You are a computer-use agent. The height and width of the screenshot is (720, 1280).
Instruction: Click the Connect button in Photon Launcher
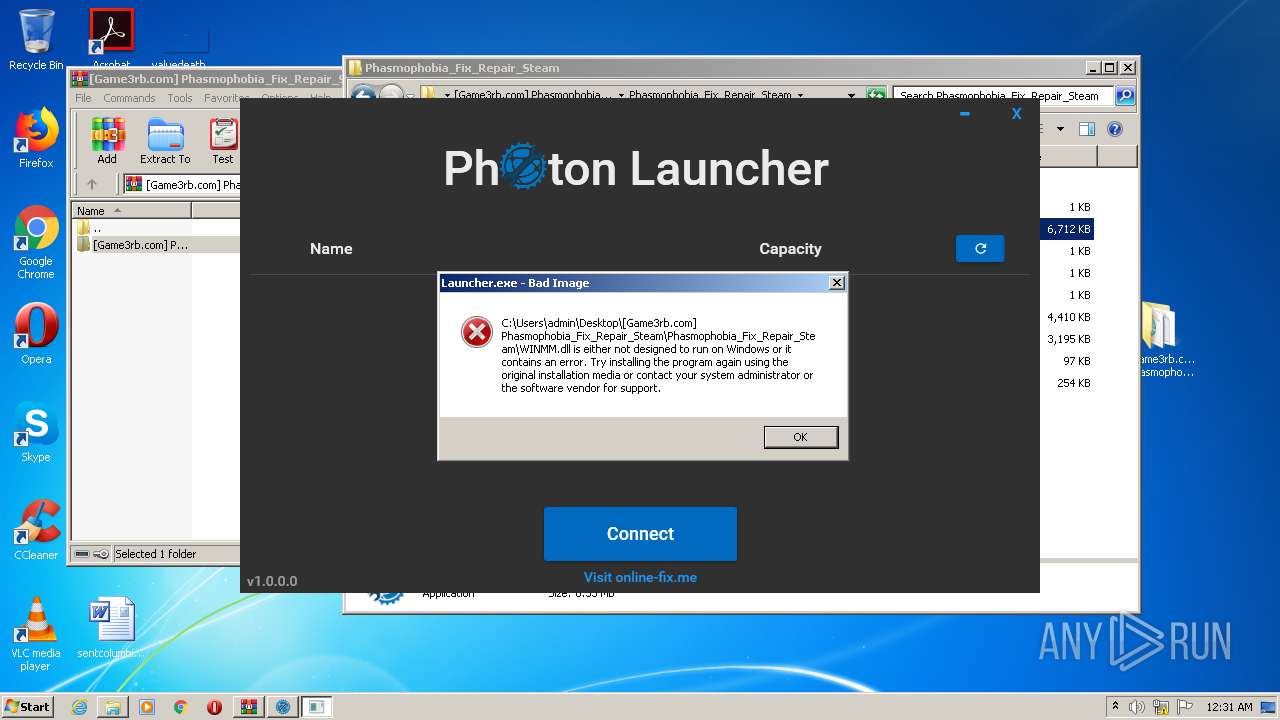640,534
